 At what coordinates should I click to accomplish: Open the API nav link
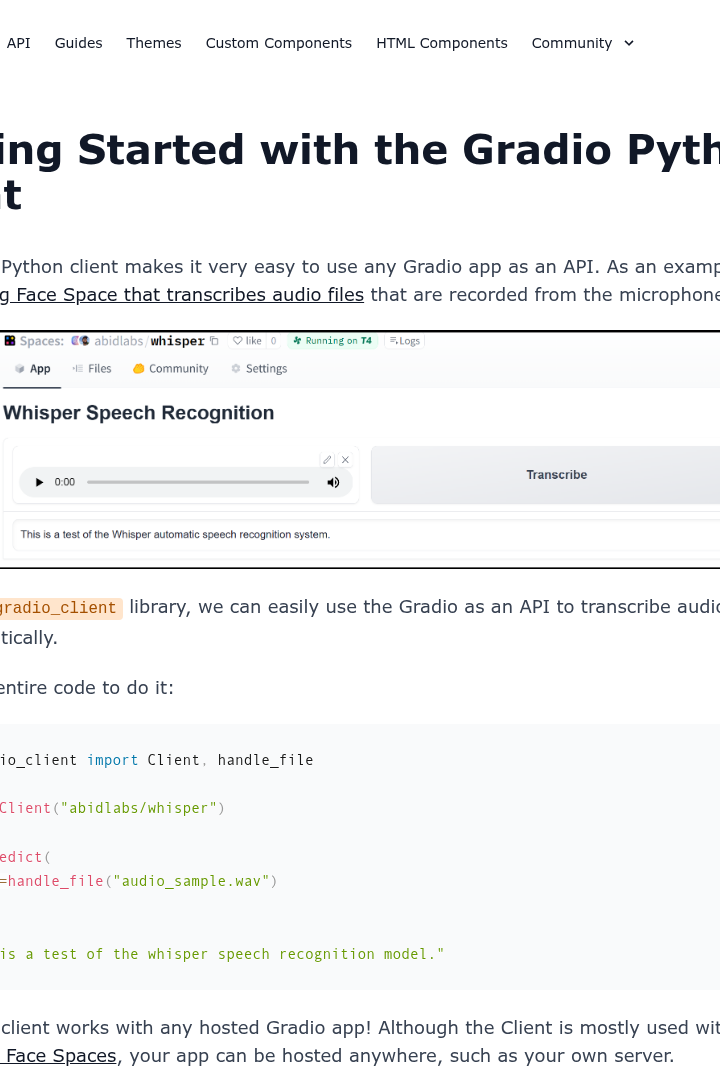(19, 43)
